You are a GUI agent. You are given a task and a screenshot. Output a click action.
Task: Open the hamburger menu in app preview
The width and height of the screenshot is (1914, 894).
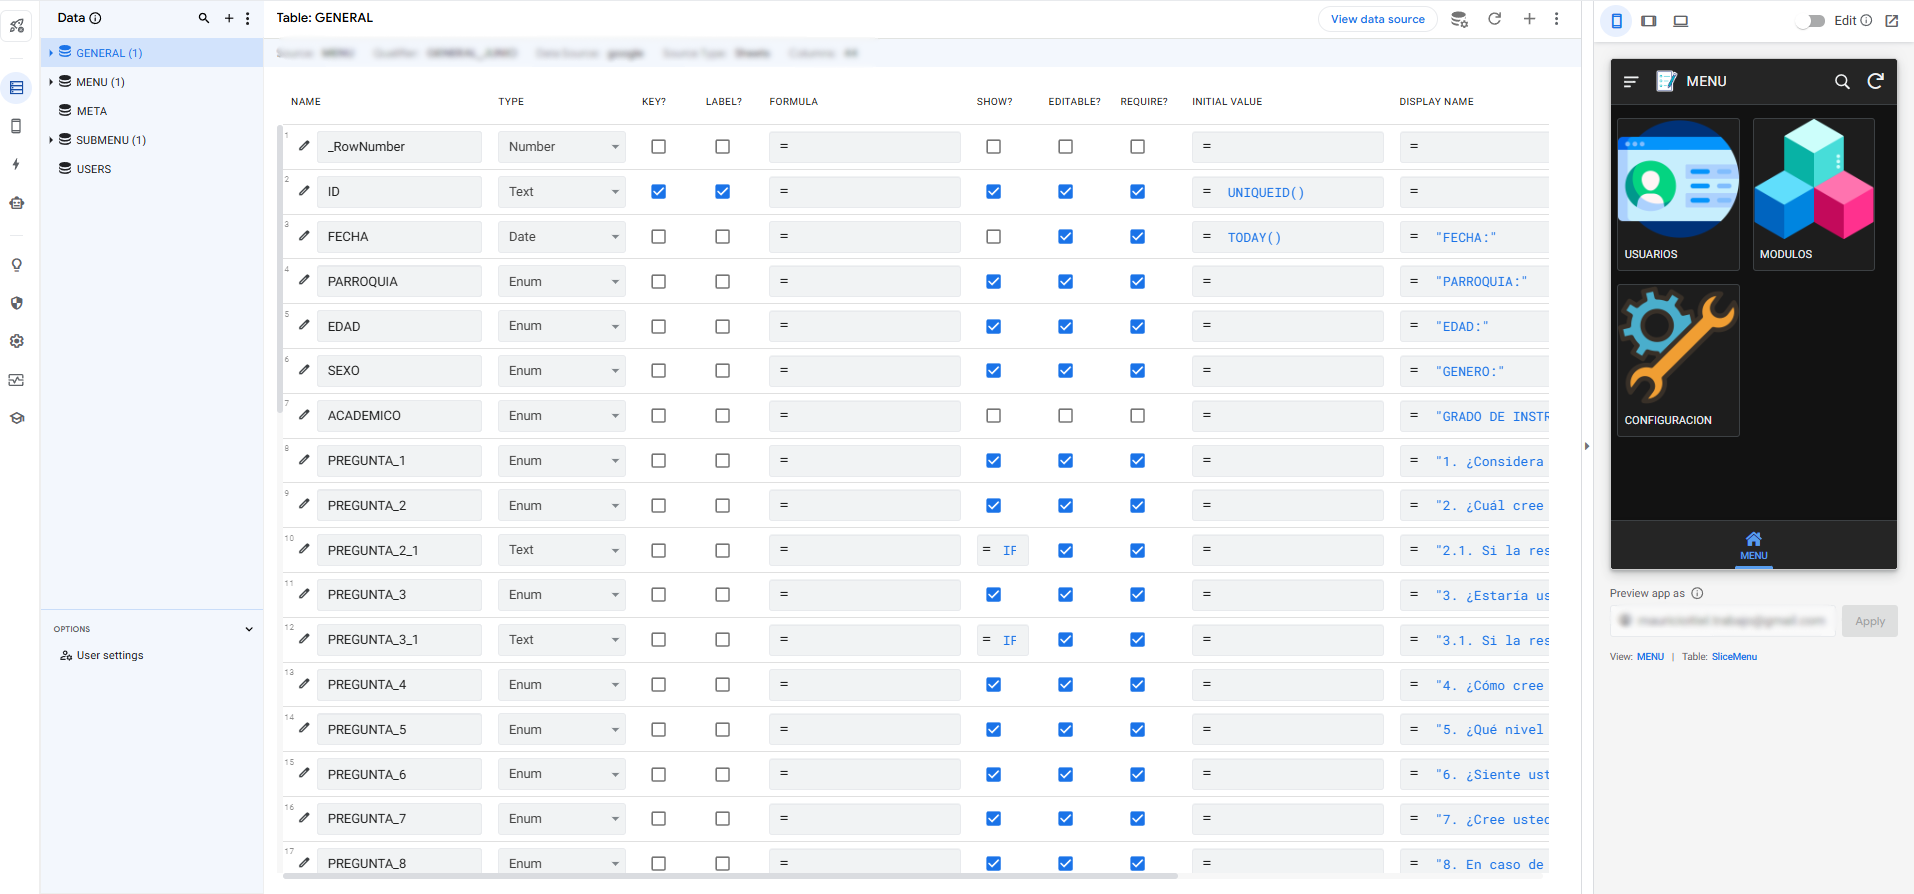(x=1631, y=82)
